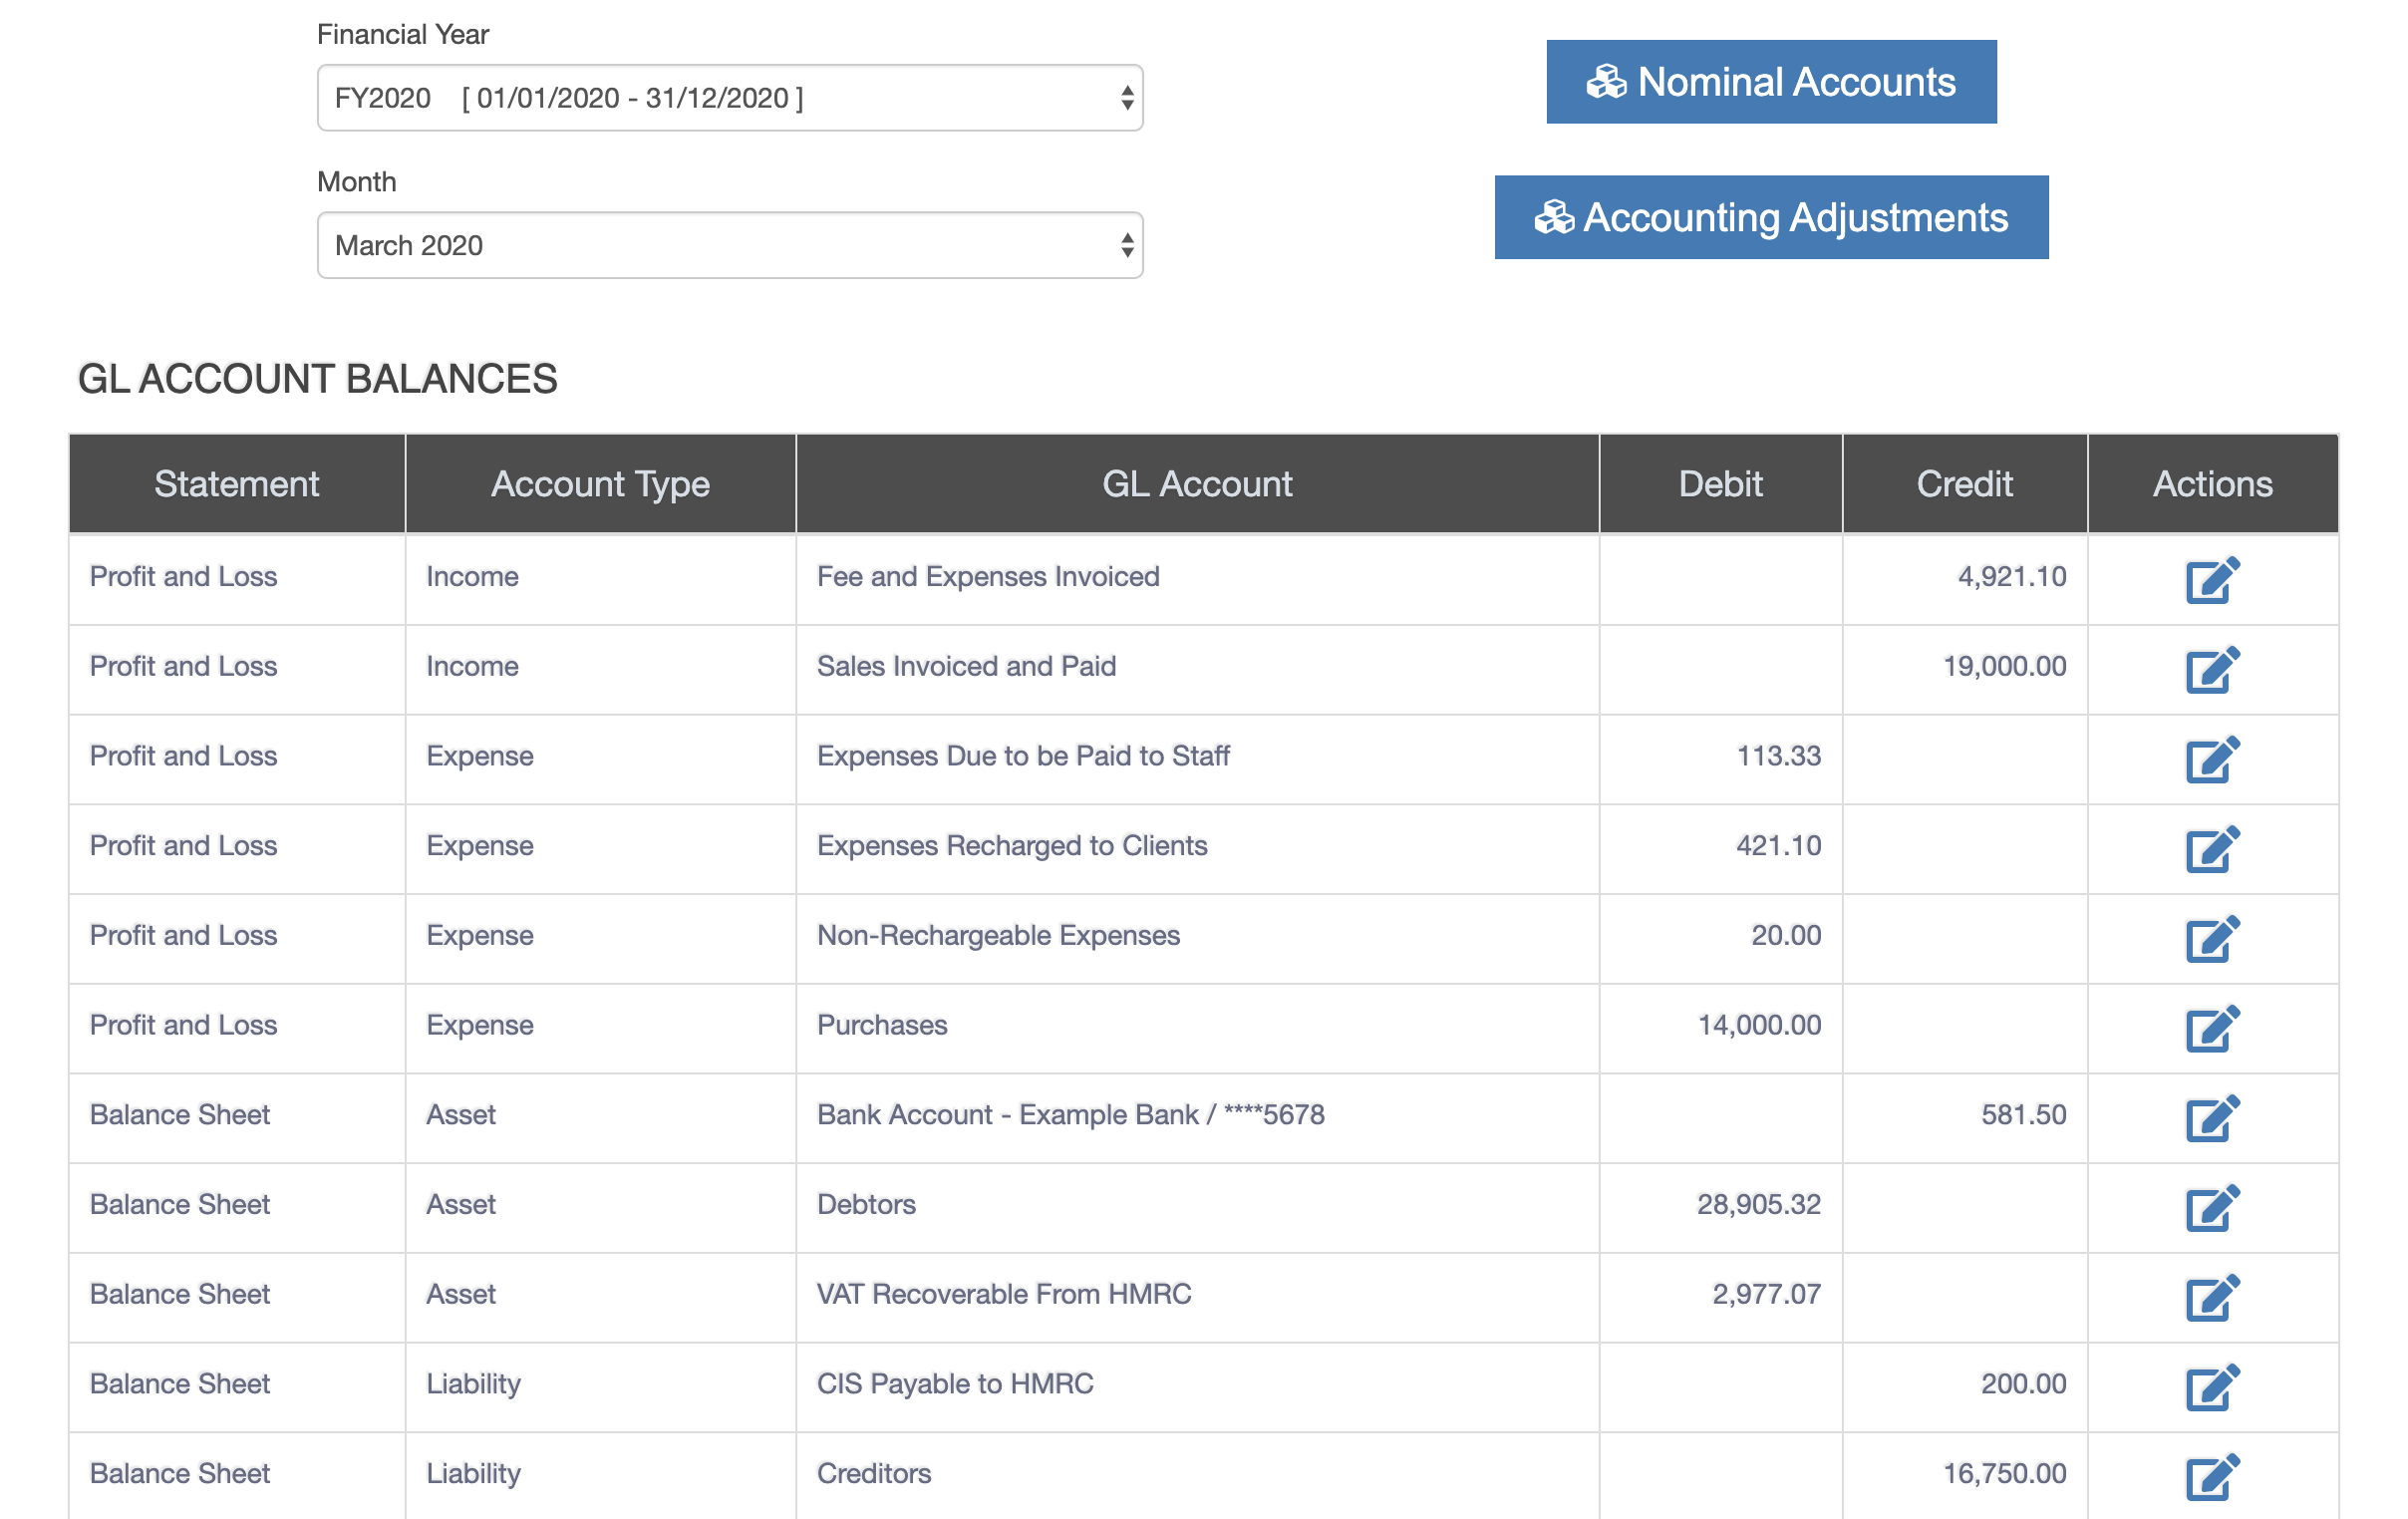Click the Account Type column header
The height and width of the screenshot is (1519, 2408).
[600, 484]
